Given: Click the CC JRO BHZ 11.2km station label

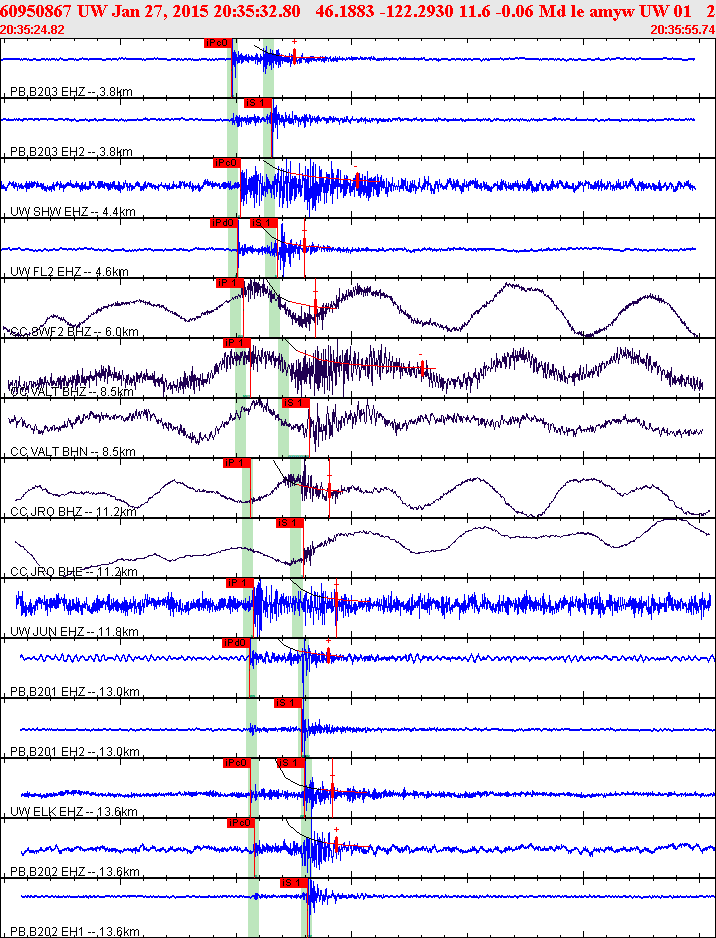Looking at the screenshot, I should click(74, 512).
